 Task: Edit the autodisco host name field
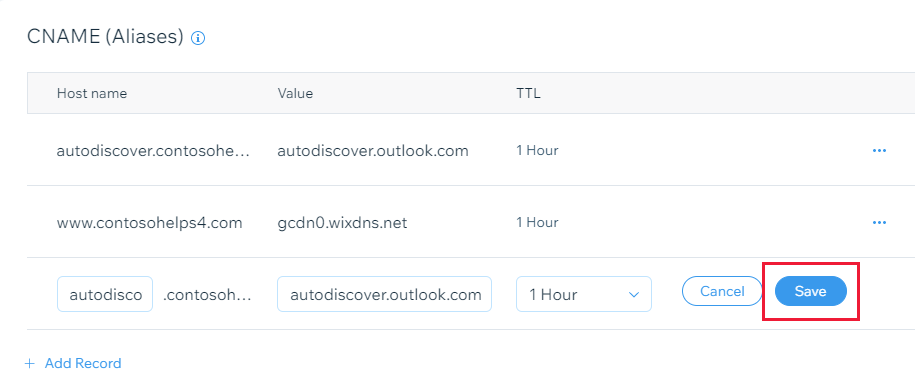tap(105, 294)
